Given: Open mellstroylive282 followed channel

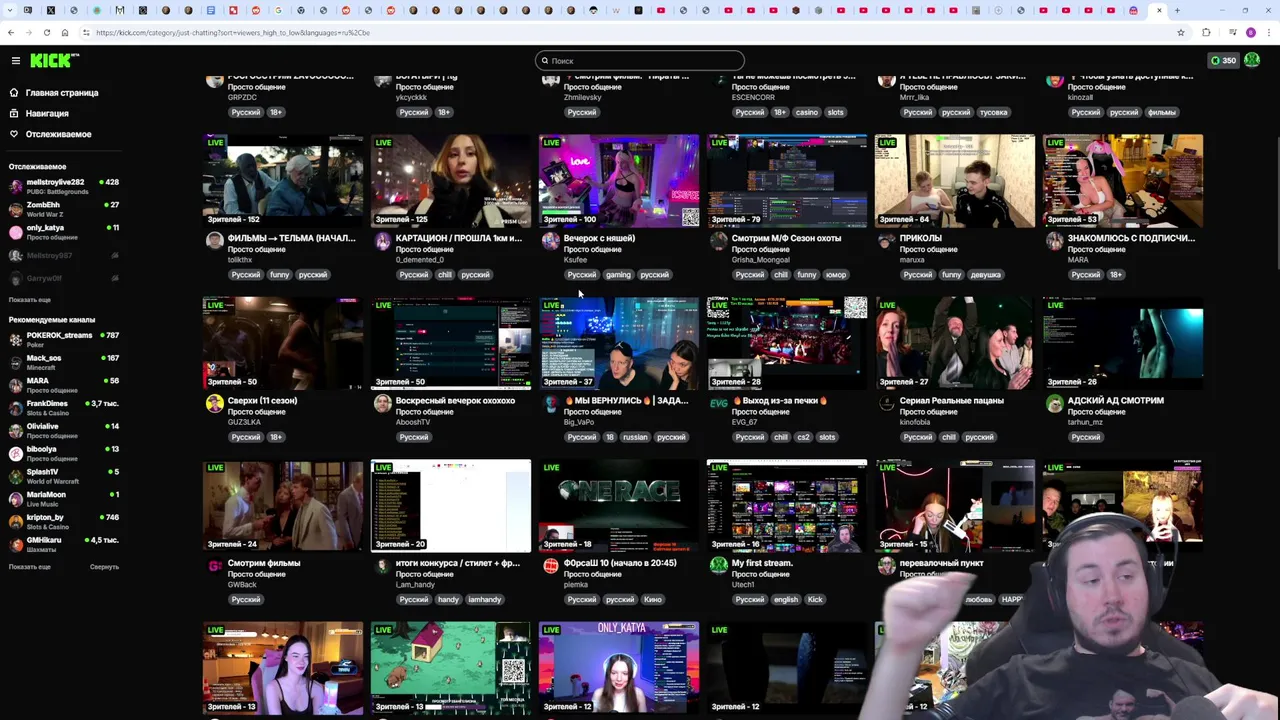Looking at the screenshot, I should (x=62, y=186).
